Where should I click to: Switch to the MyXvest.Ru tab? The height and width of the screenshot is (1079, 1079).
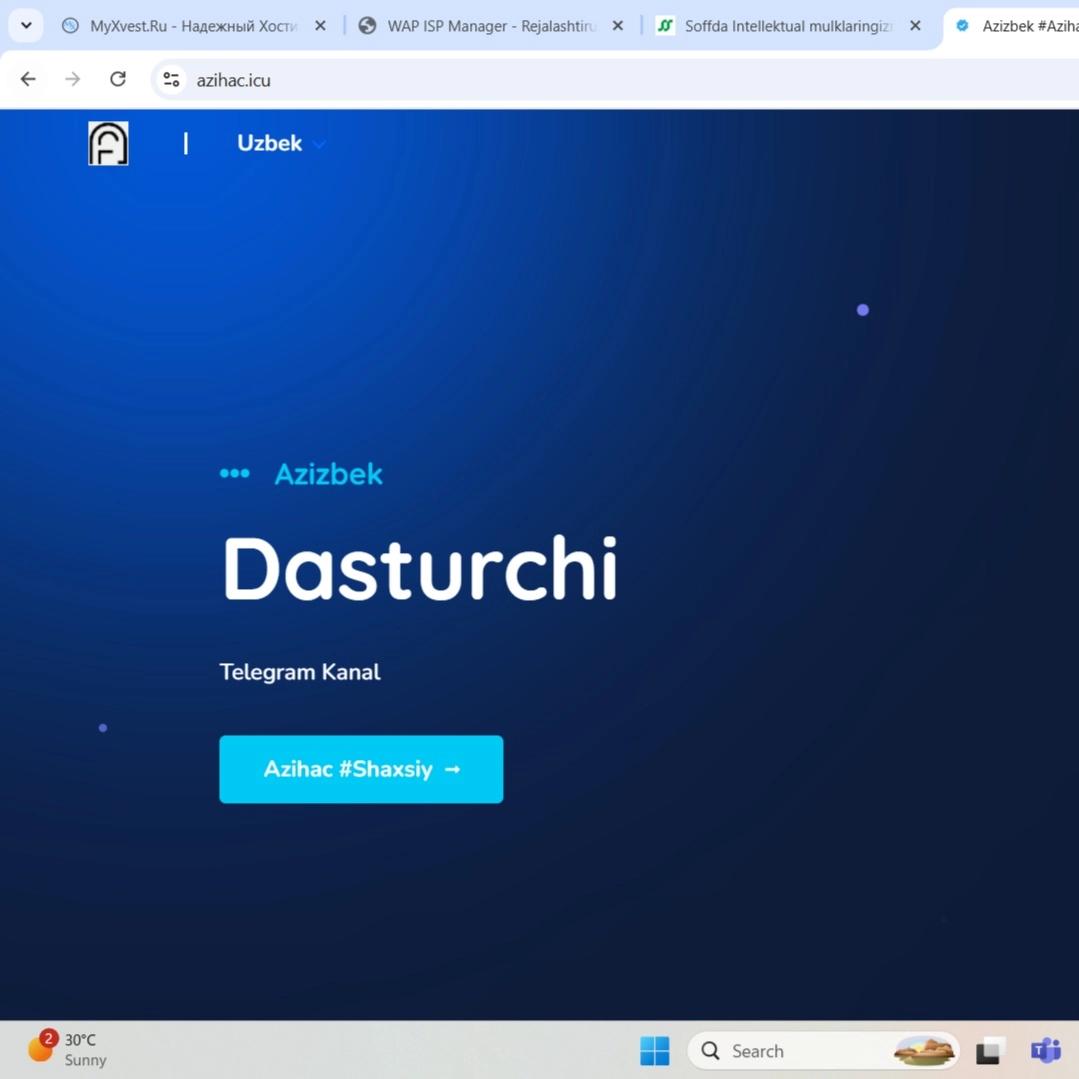tap(190, 26)
